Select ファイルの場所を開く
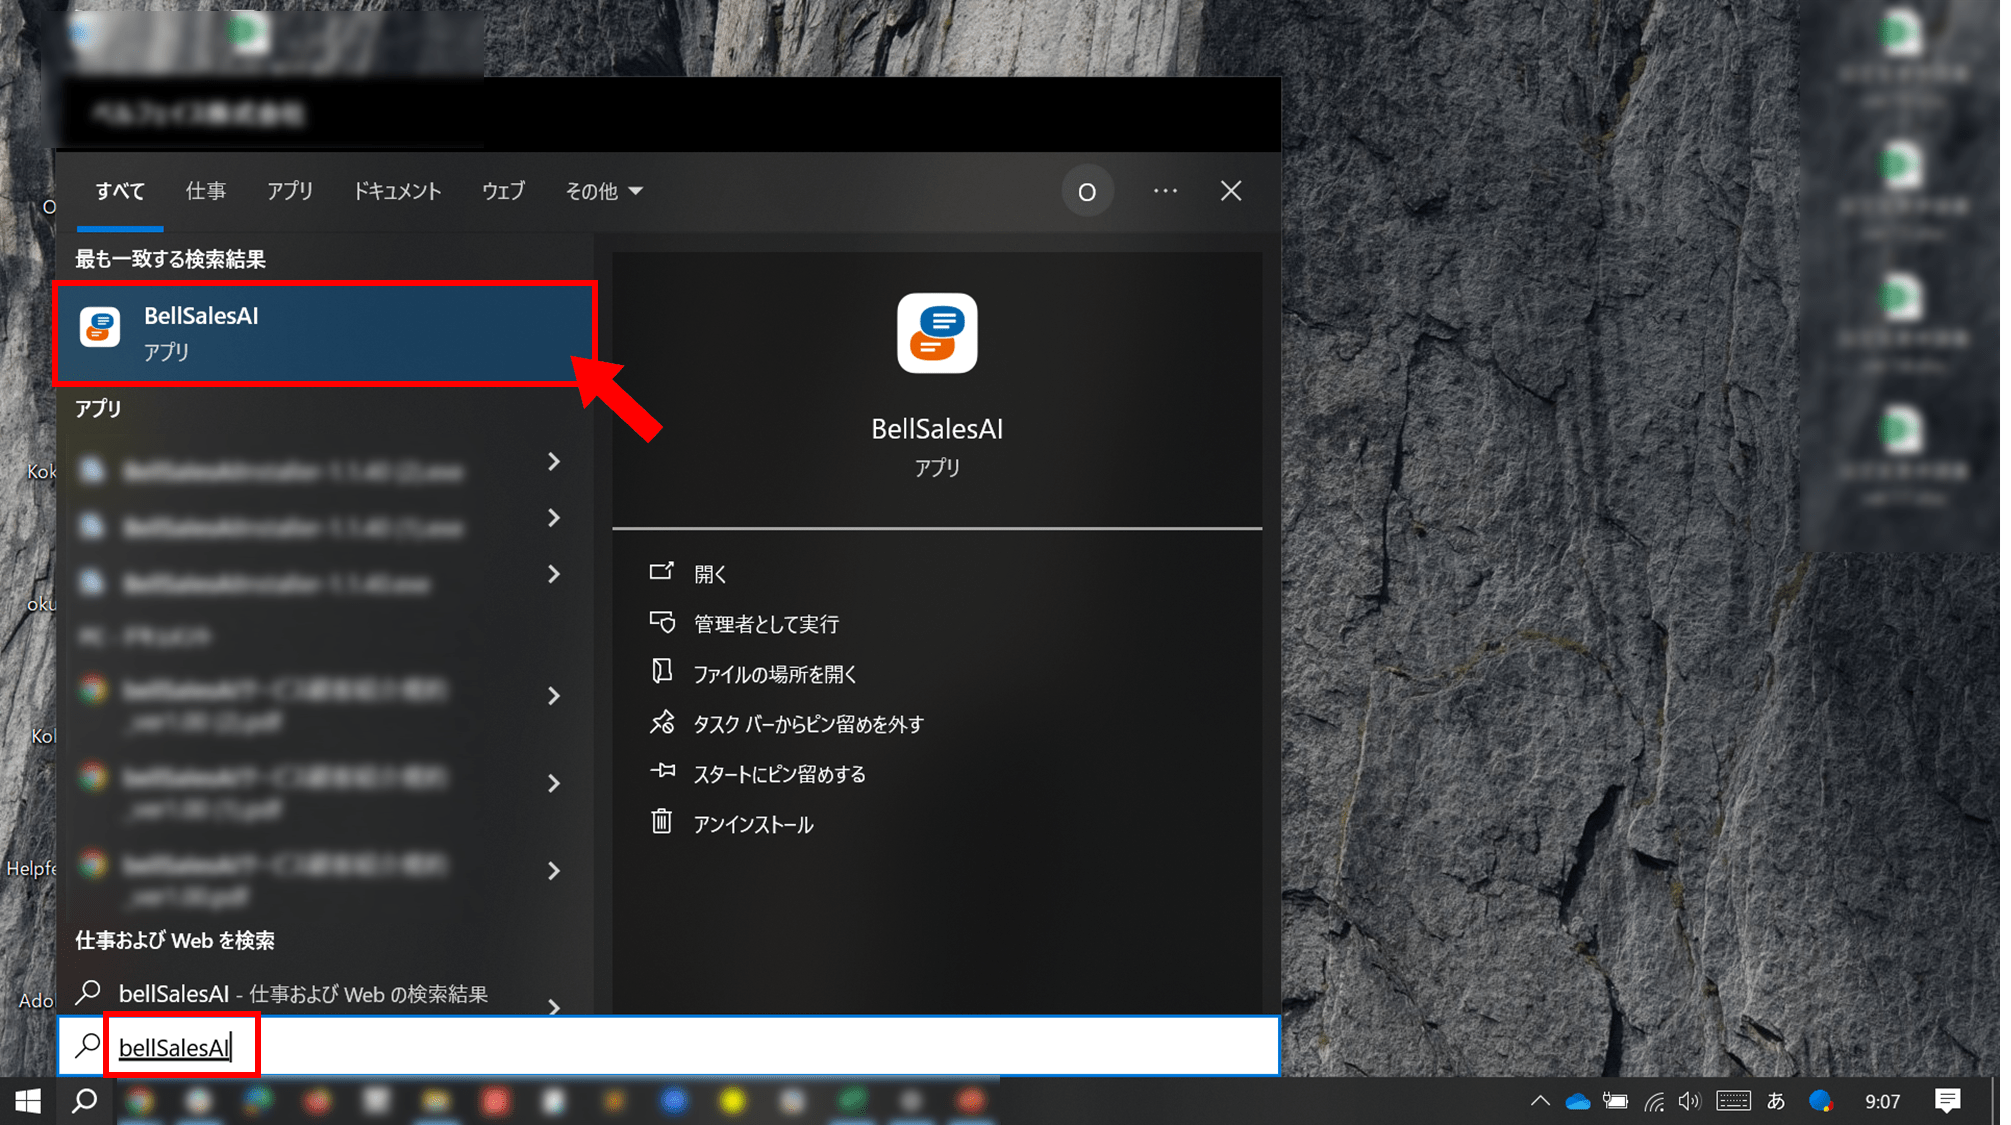The width and height of the screenshot is (2011, 1125). click(x=775, y=674)
